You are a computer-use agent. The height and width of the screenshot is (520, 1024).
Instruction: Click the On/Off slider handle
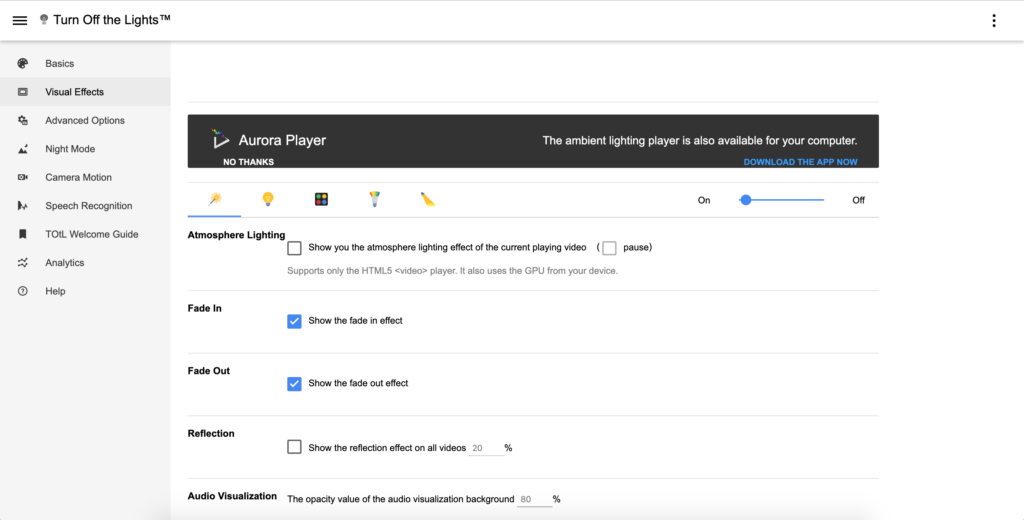[x=746, y=200]
